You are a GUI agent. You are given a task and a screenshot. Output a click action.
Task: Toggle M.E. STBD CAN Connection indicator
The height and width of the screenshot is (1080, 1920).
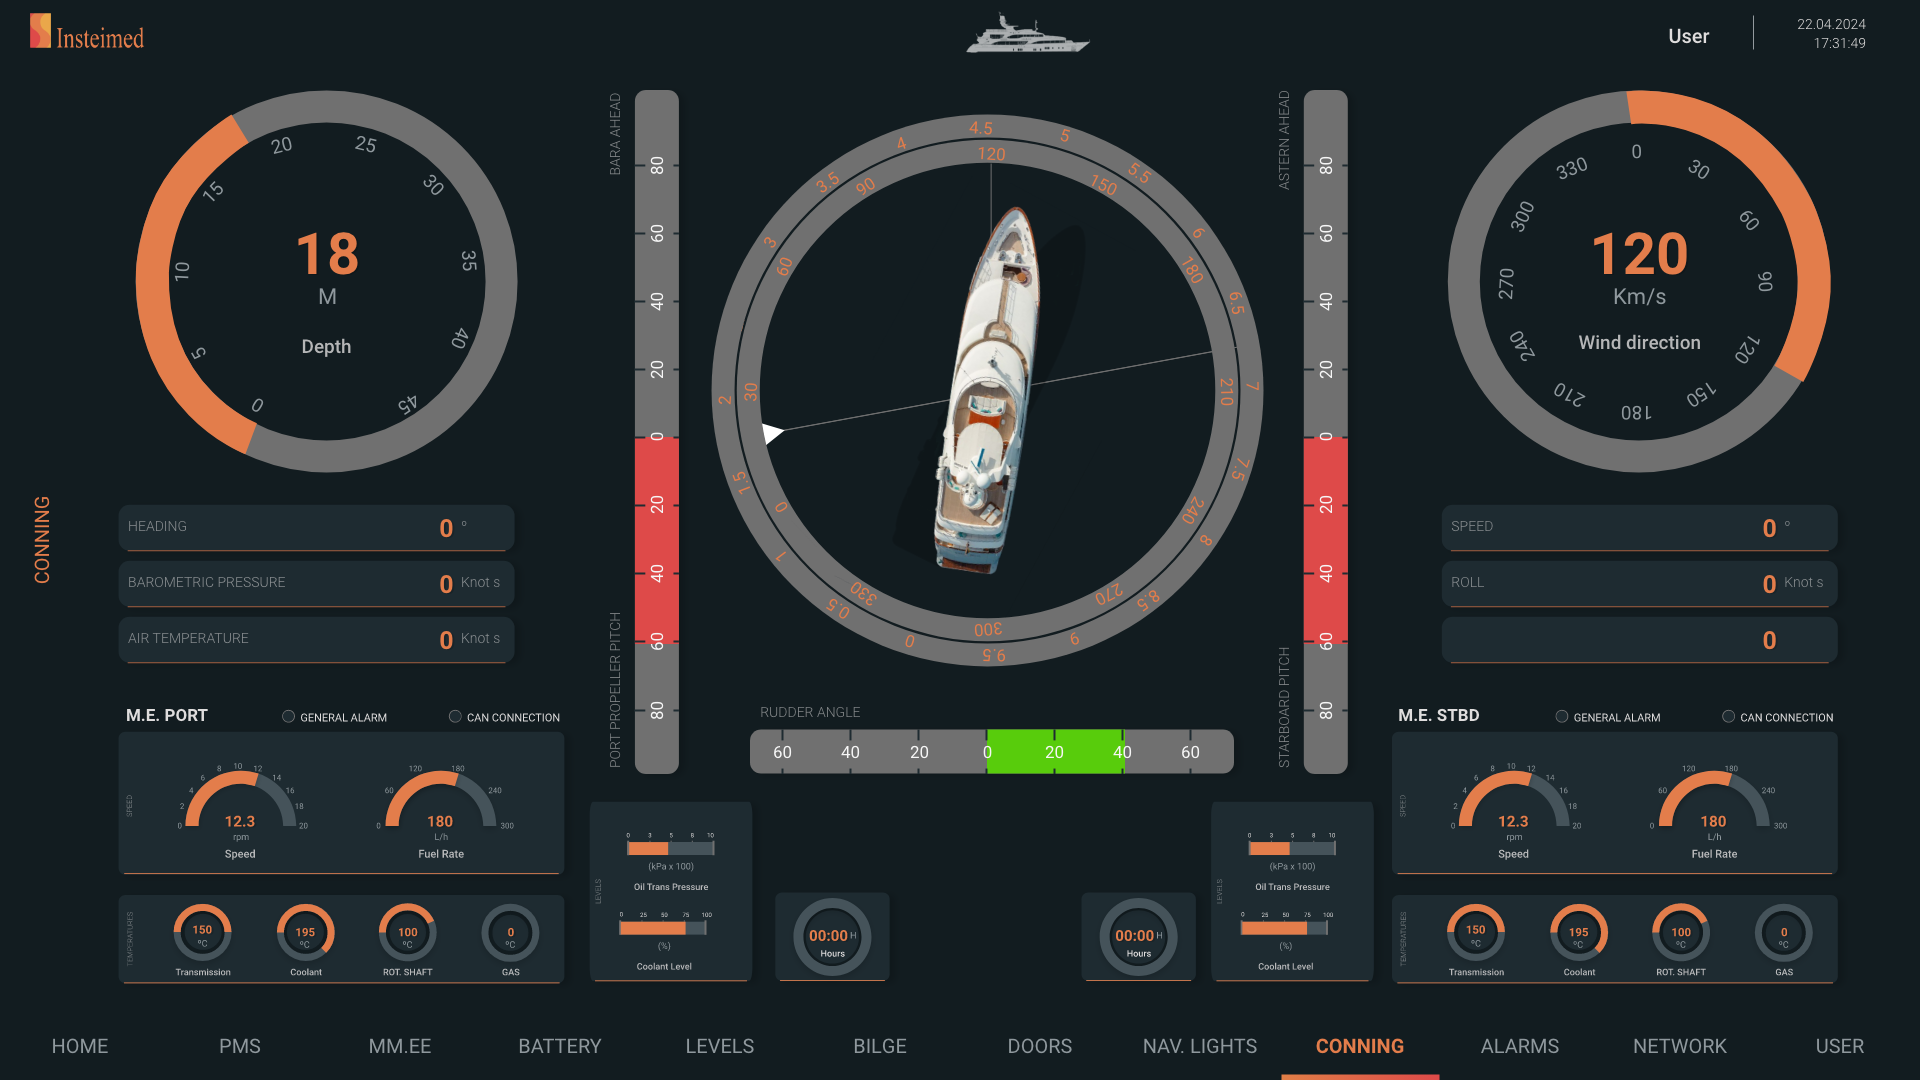pyautogui.click(x=1728, y=717)
